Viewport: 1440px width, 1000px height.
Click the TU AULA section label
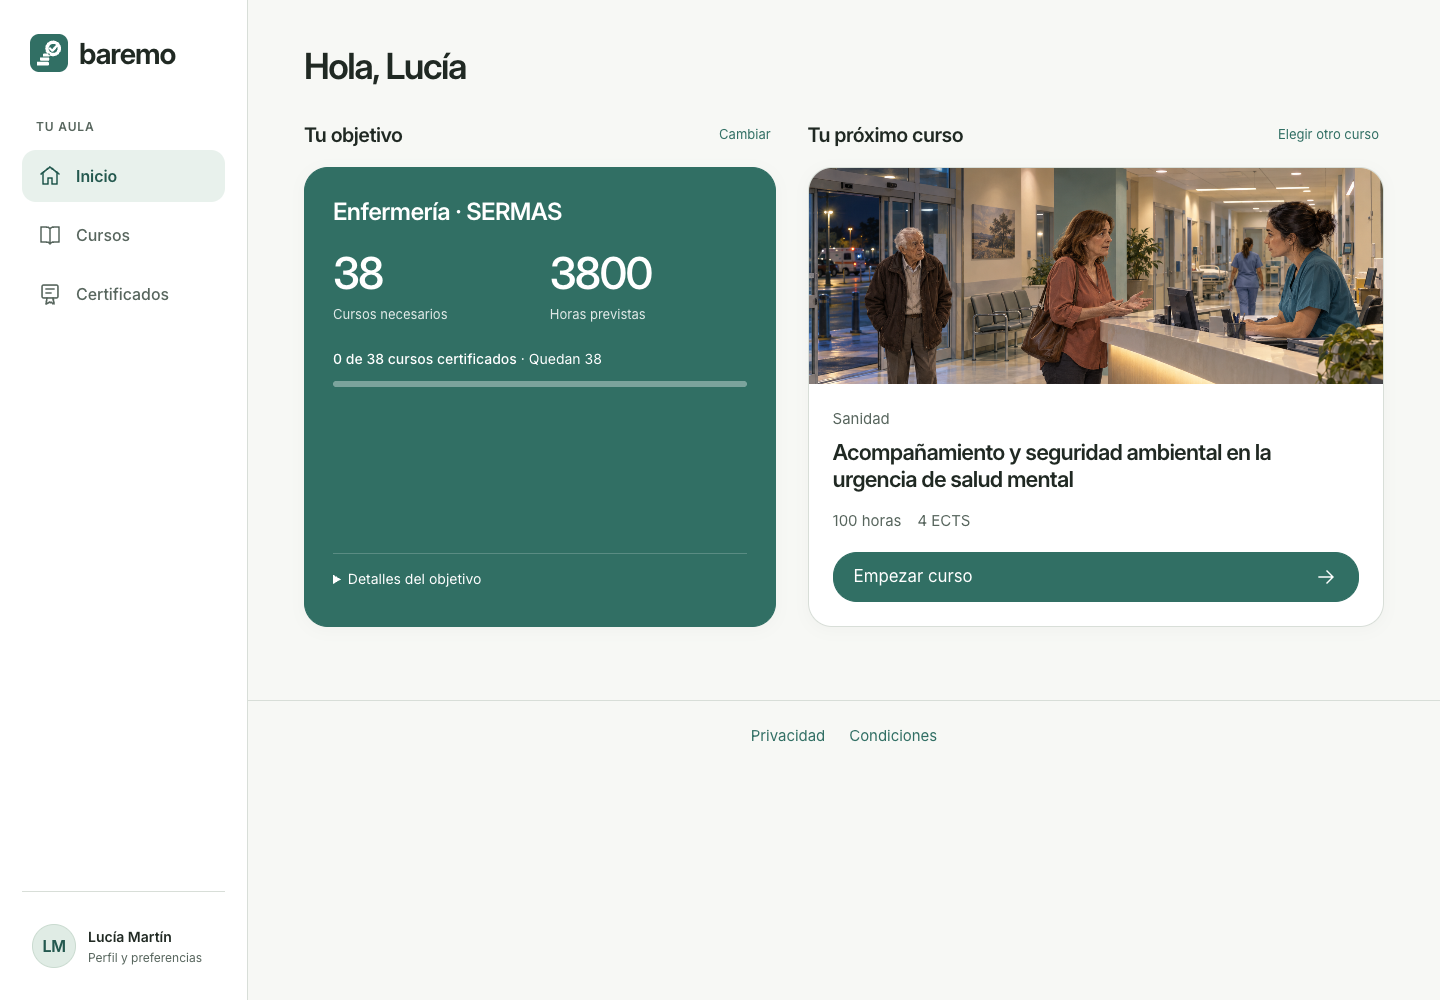pyautogui.click(x=65, y=127)
